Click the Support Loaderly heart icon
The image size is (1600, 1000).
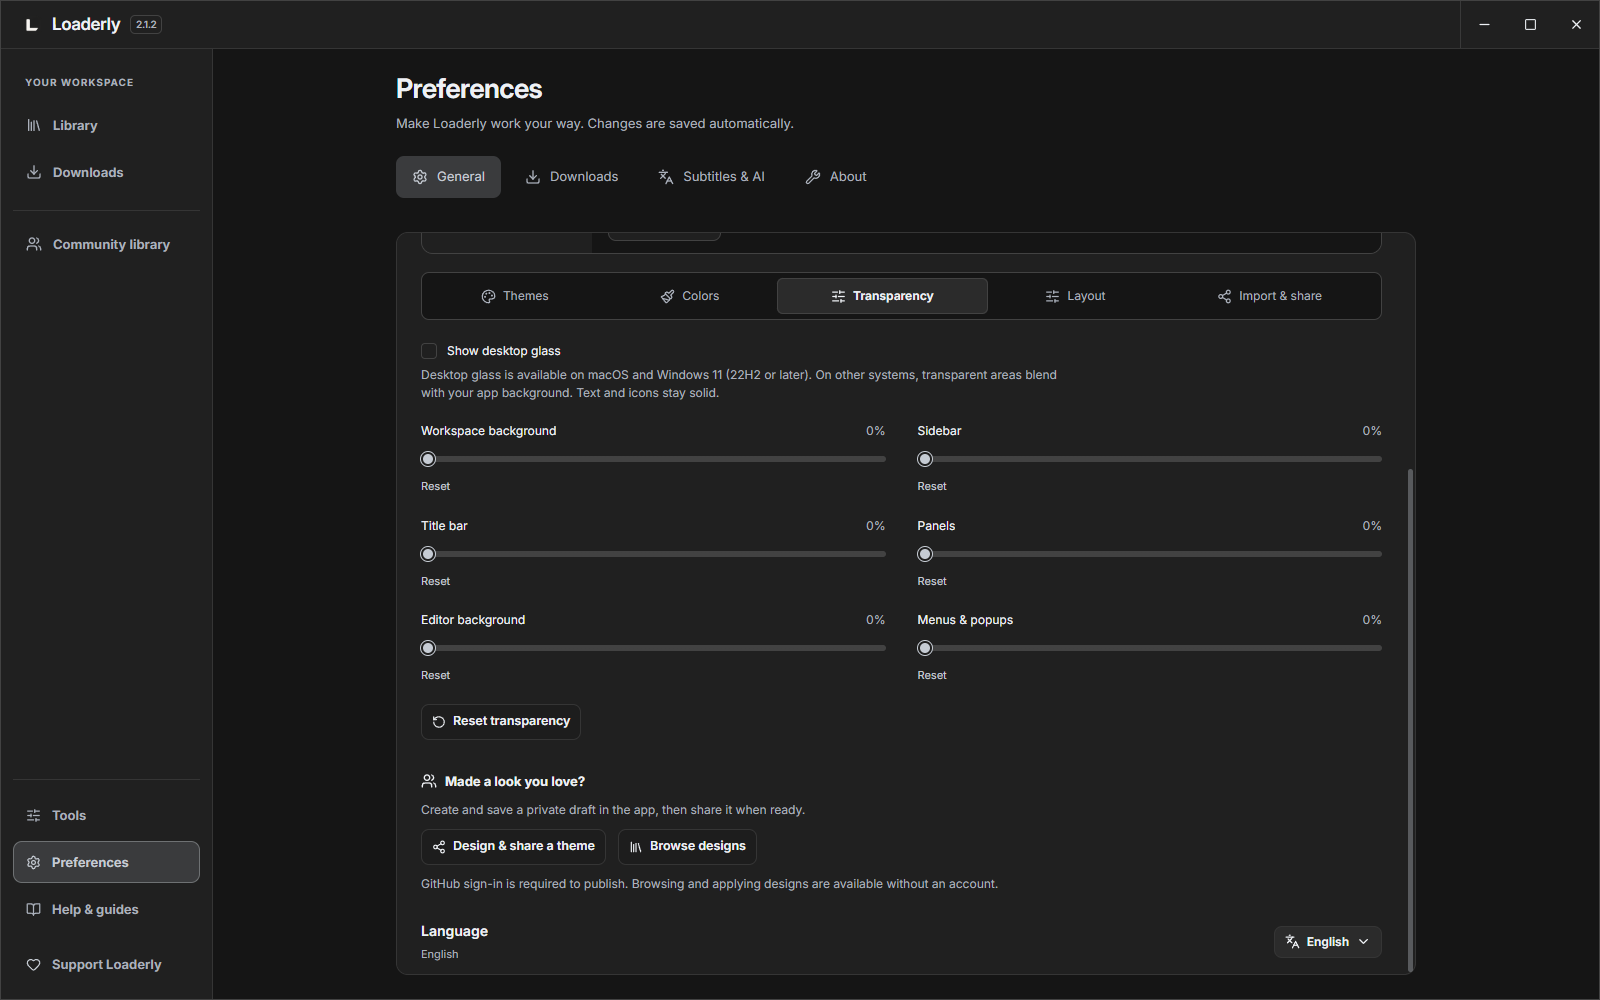(34, 964)
